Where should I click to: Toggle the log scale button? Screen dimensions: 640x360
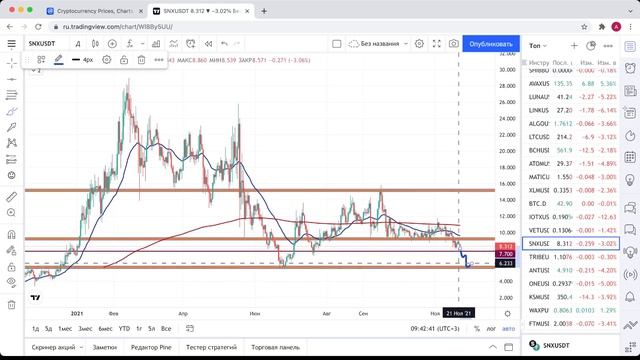point(491,329)
